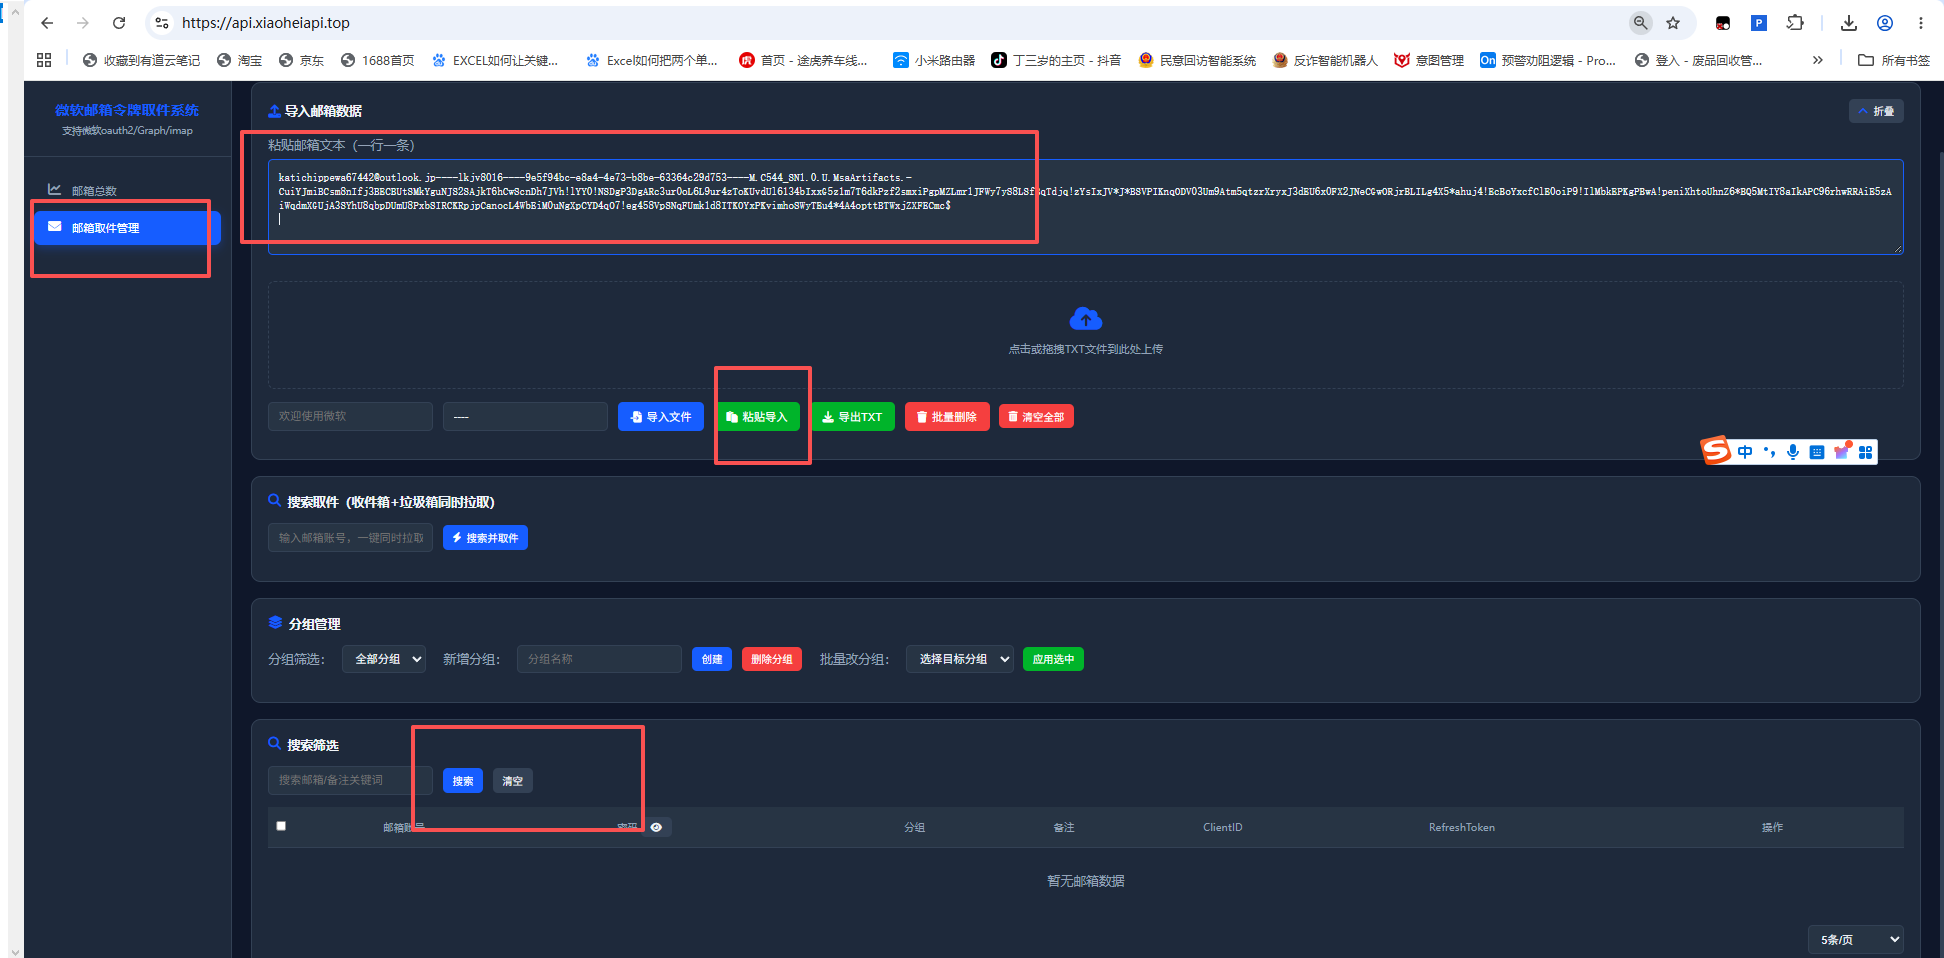This screenshot has height=958, width=1944.
Task: Open the IME skin shirt icon
Action: pyautogui.click(x=1842, y=451)
